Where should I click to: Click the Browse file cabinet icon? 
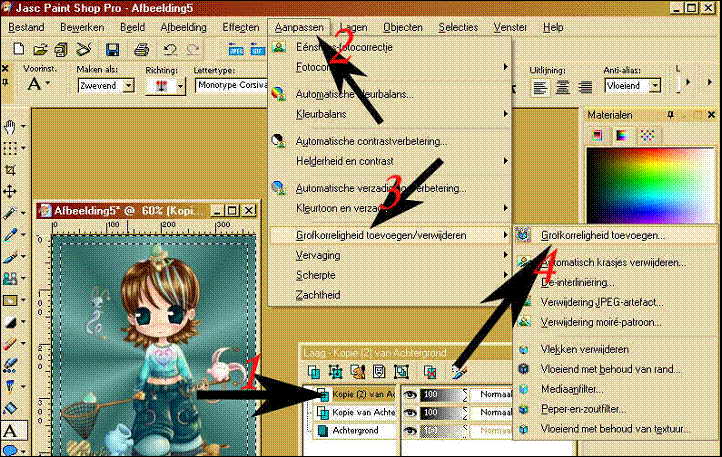(x=61, y=49)
